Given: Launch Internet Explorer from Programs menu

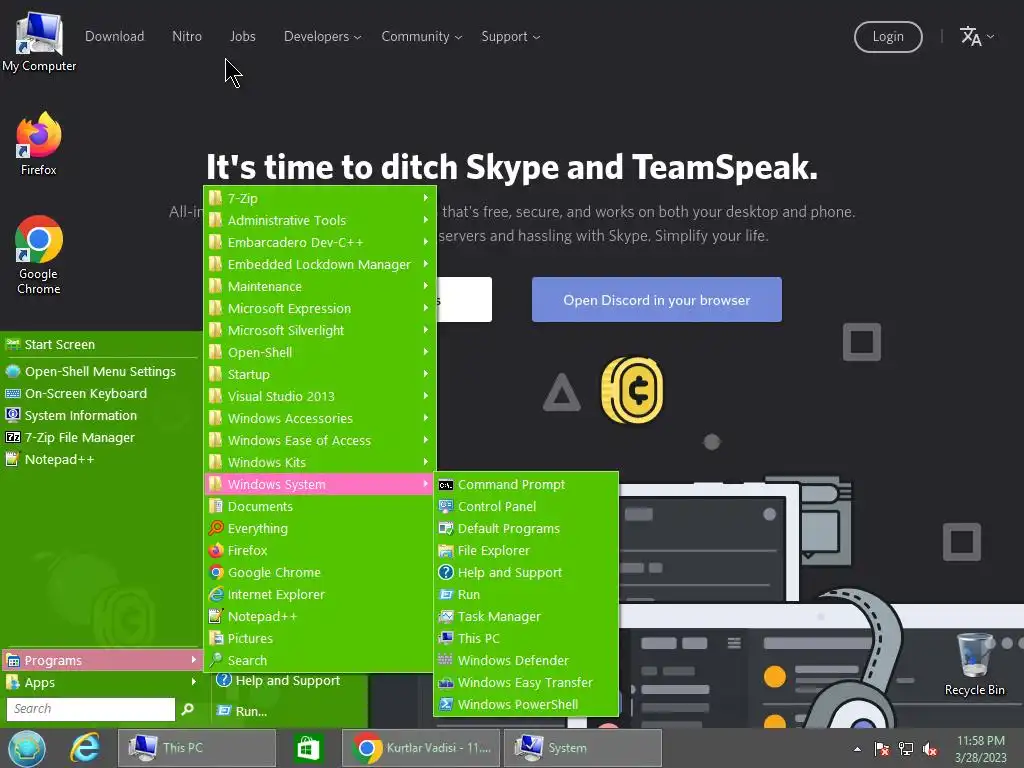Looking at the screenshot, I should click(319, 595).
